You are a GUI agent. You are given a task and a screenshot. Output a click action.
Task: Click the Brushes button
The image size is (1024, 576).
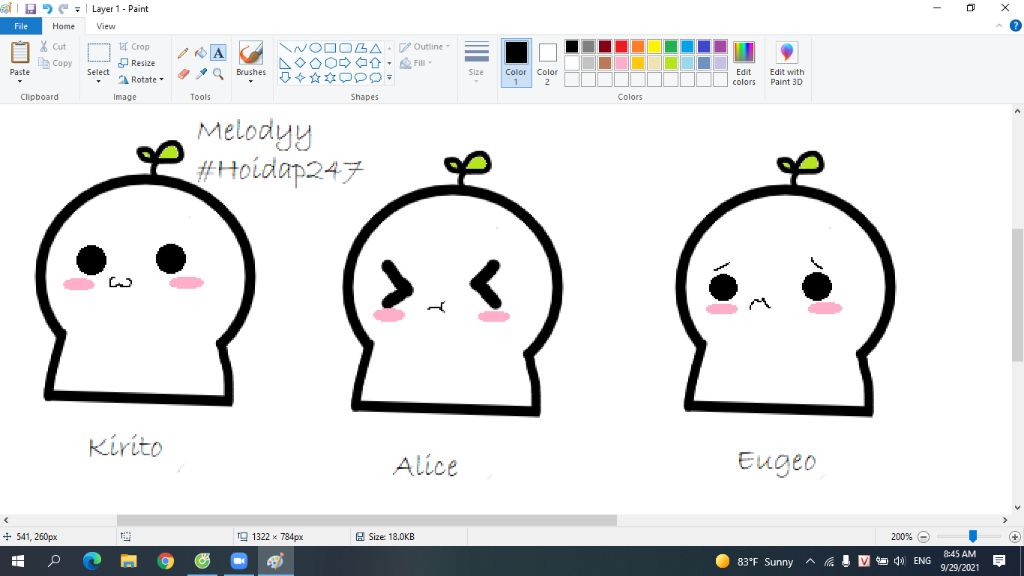[251, 54]
